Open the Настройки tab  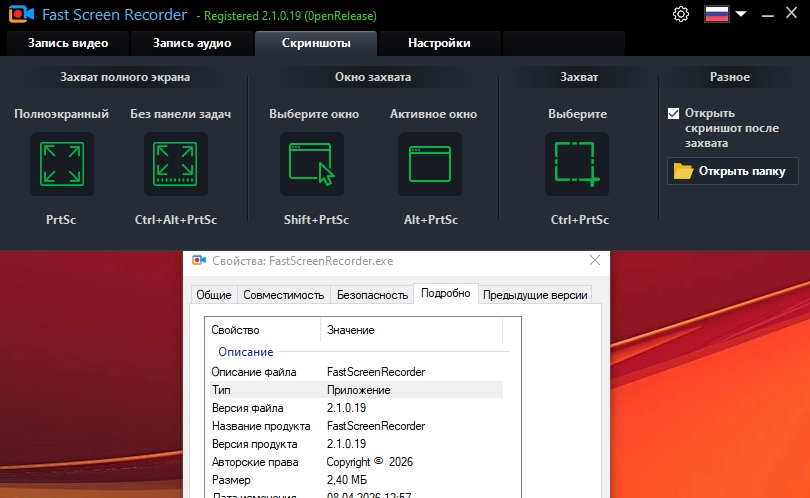tap(439, 43)
